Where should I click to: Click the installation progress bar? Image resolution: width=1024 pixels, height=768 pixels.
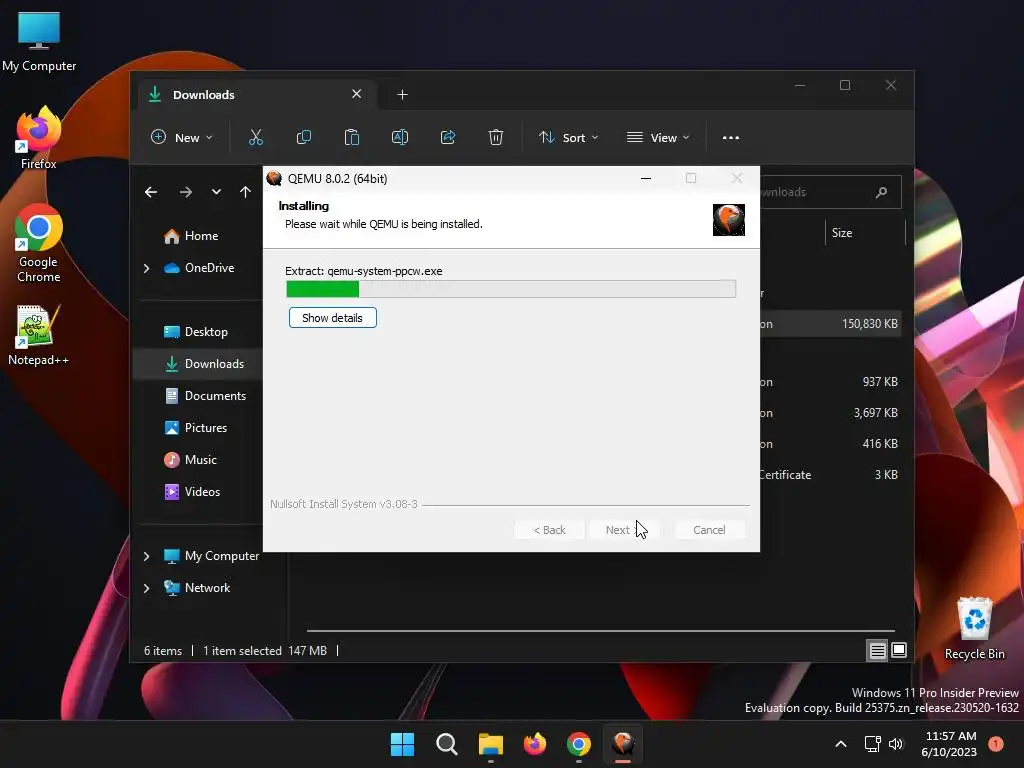pyautogui.click(x=511, y=289)
